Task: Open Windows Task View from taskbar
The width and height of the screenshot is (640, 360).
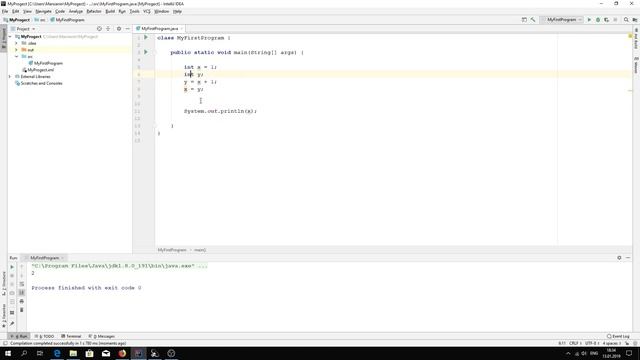Action: [x=40, y=353]
